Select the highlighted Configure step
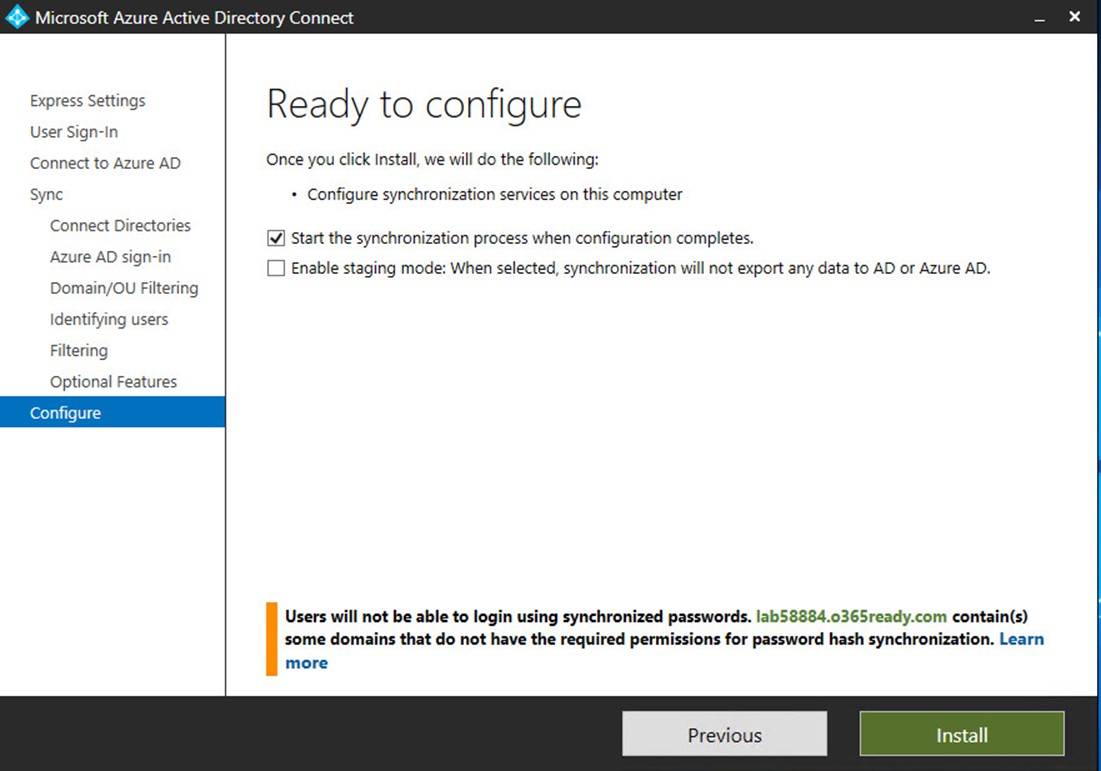Image resolution: width=1101 pixels, height=771 pixels. (112, 412)
